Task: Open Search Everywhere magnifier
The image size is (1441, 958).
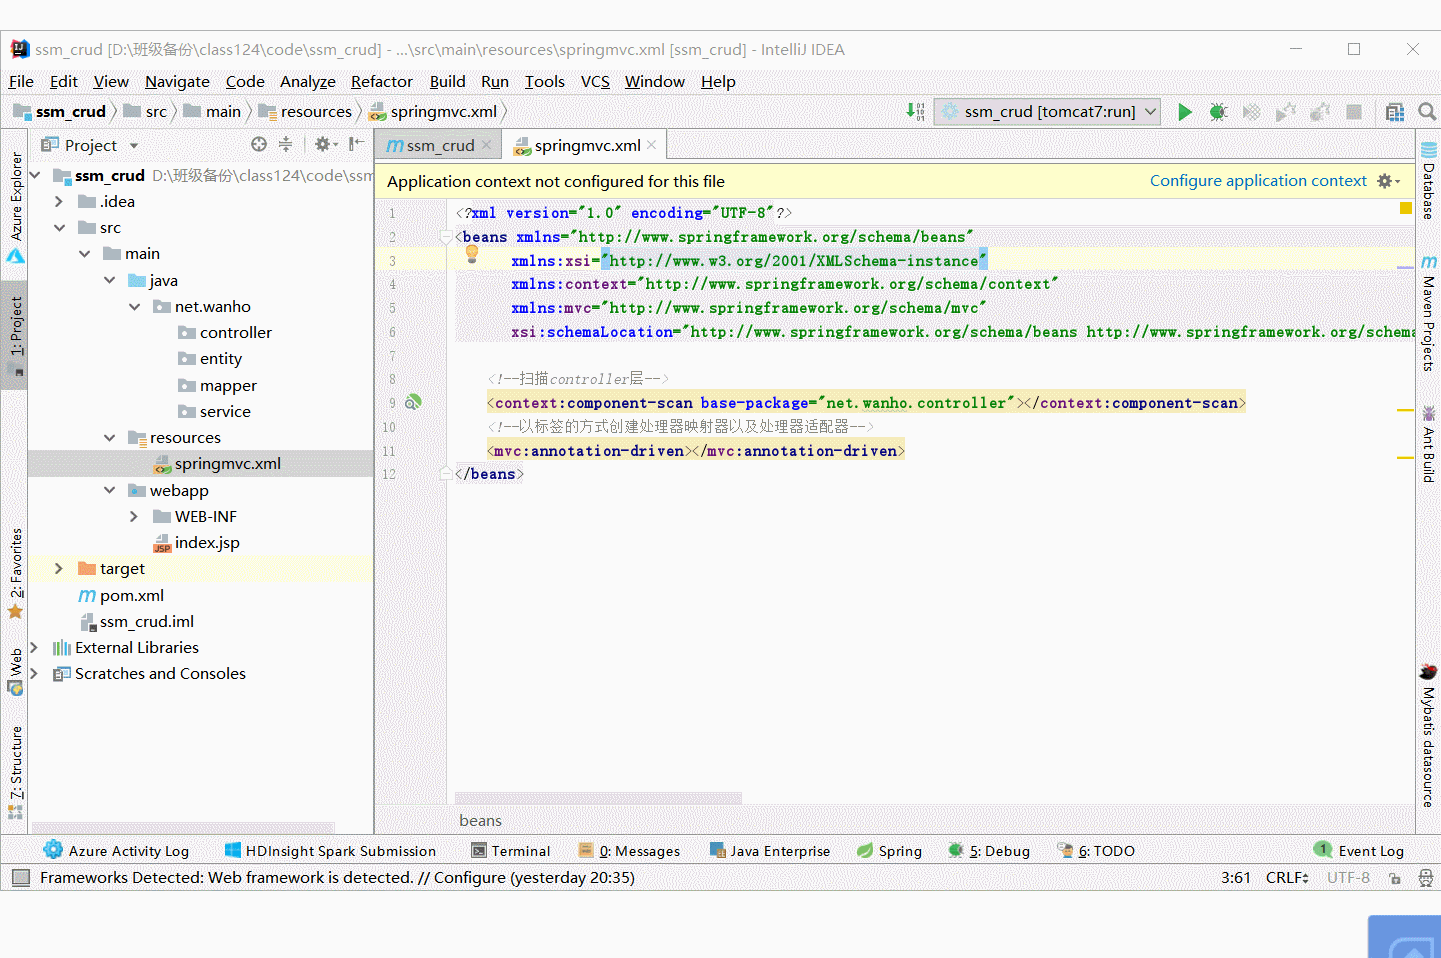Action: 1426,111
